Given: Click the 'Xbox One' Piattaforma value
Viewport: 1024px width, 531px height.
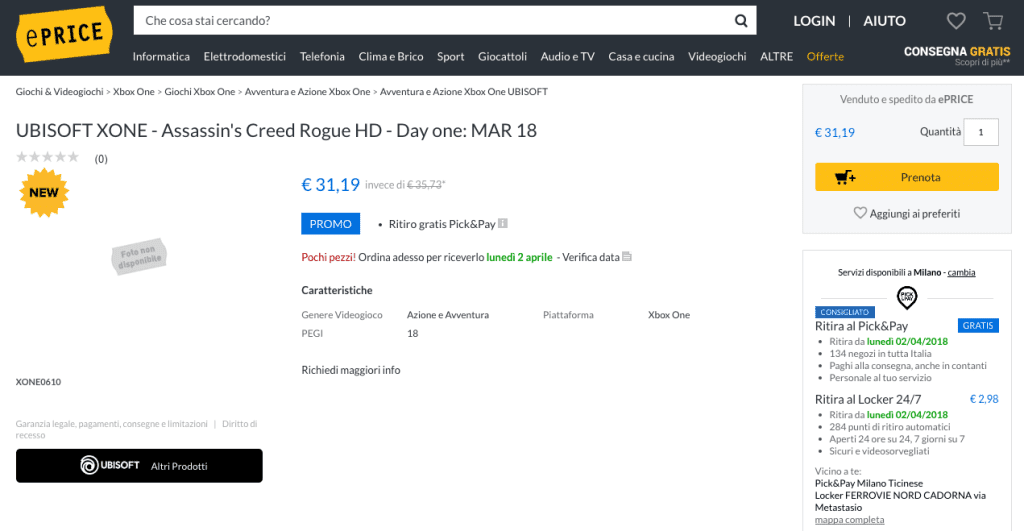Looking at the screenshot, I should [x=669, y=315].
